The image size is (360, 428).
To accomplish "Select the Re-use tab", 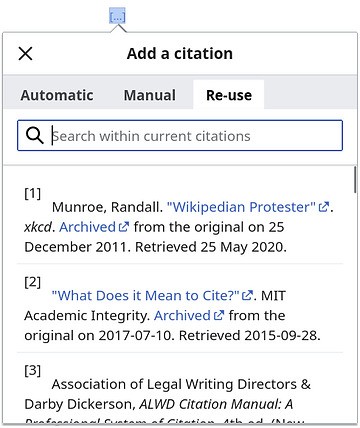I will point(229,95).
